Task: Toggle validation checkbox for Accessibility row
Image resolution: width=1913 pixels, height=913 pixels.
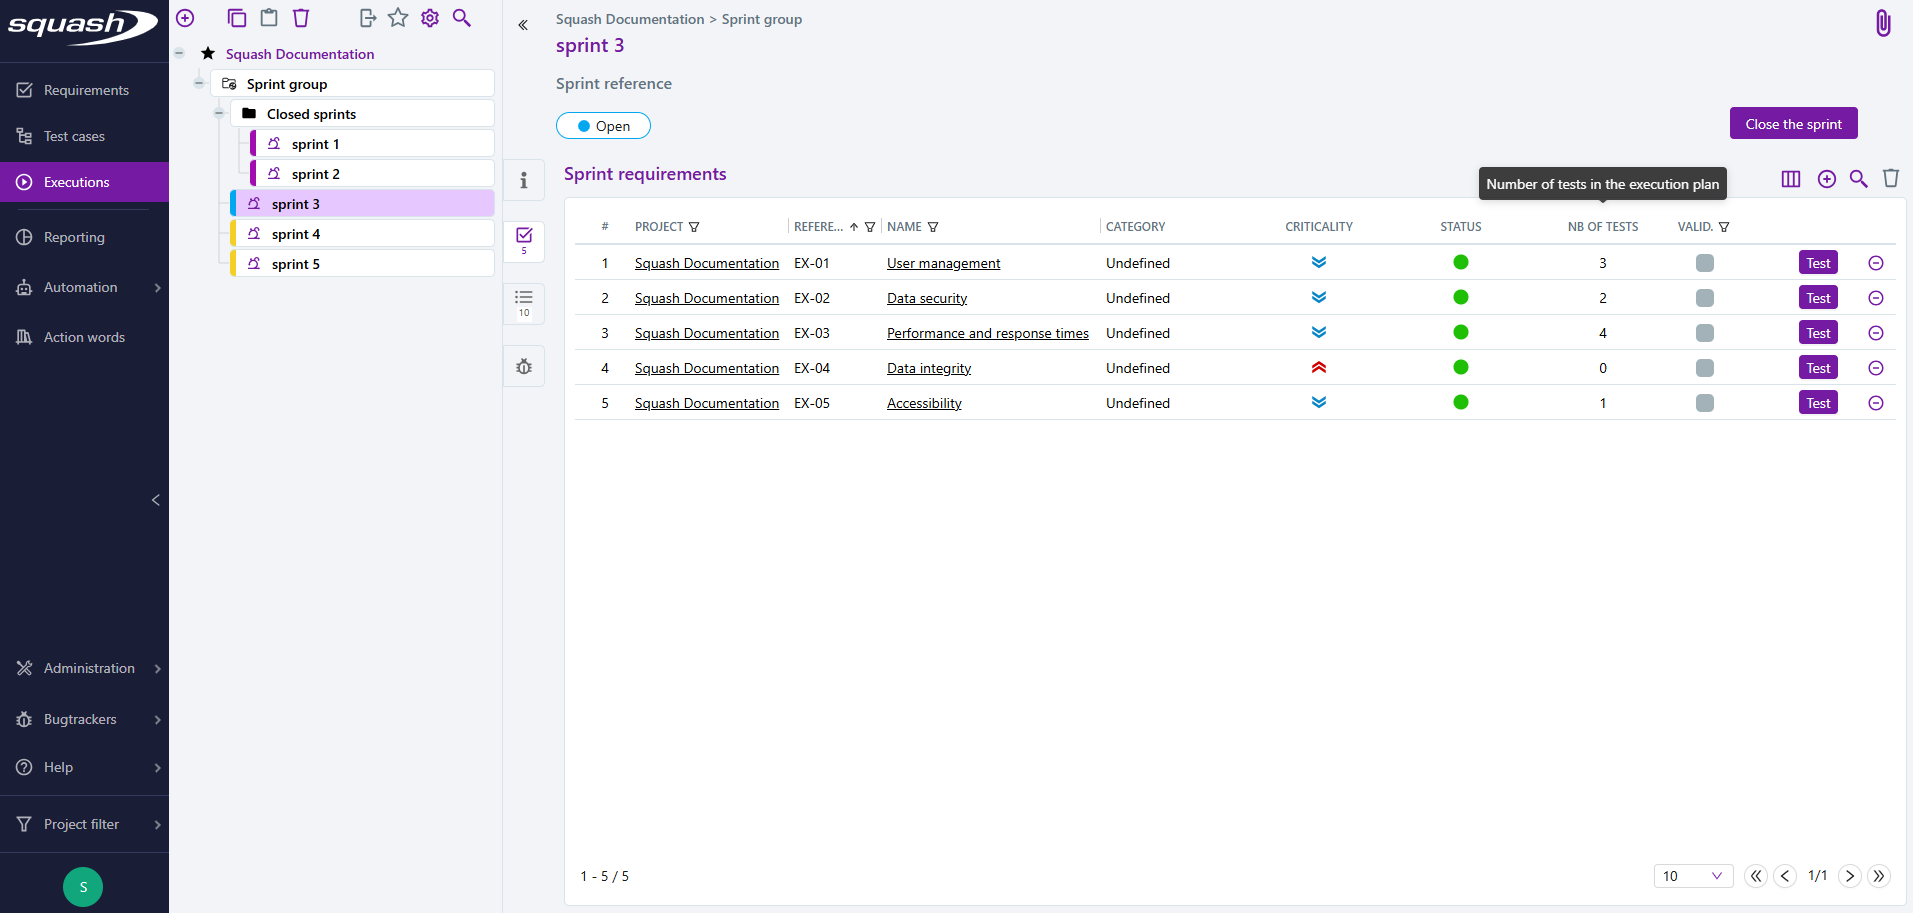Action: click(1704, 403)
